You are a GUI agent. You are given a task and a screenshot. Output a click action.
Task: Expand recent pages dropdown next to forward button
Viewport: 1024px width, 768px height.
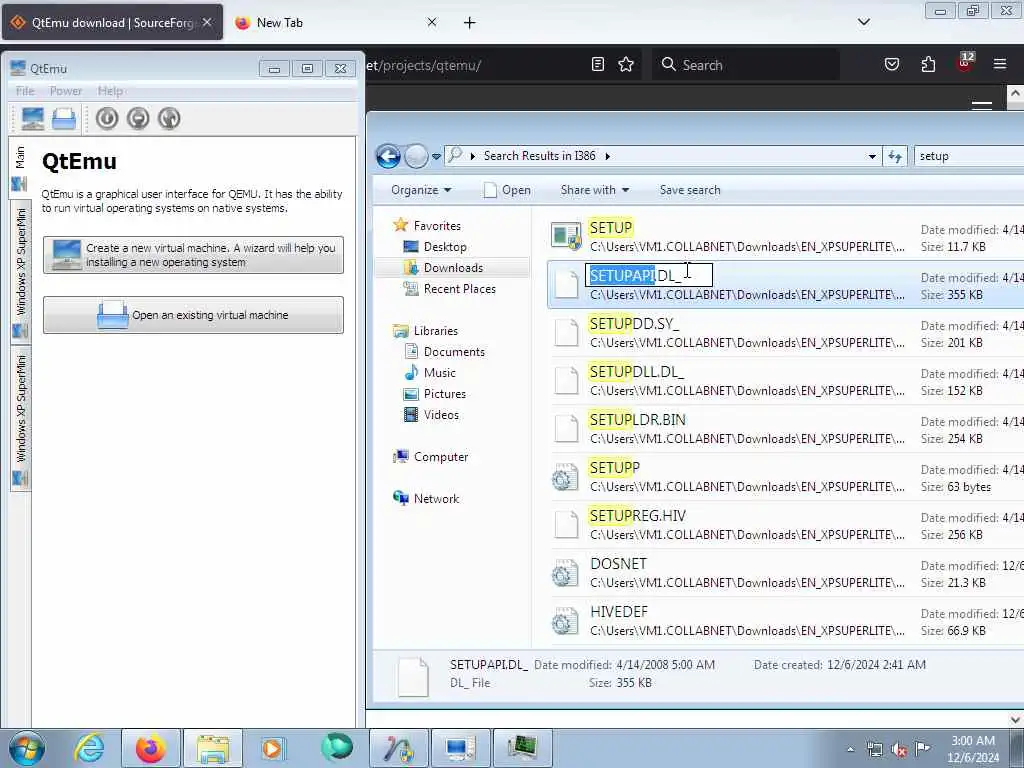click(436, 157)
